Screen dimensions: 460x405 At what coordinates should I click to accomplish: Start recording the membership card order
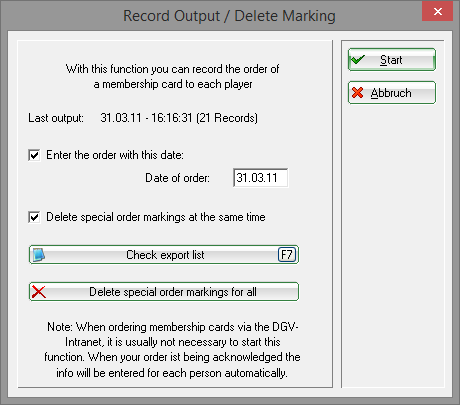click(392, 60)
